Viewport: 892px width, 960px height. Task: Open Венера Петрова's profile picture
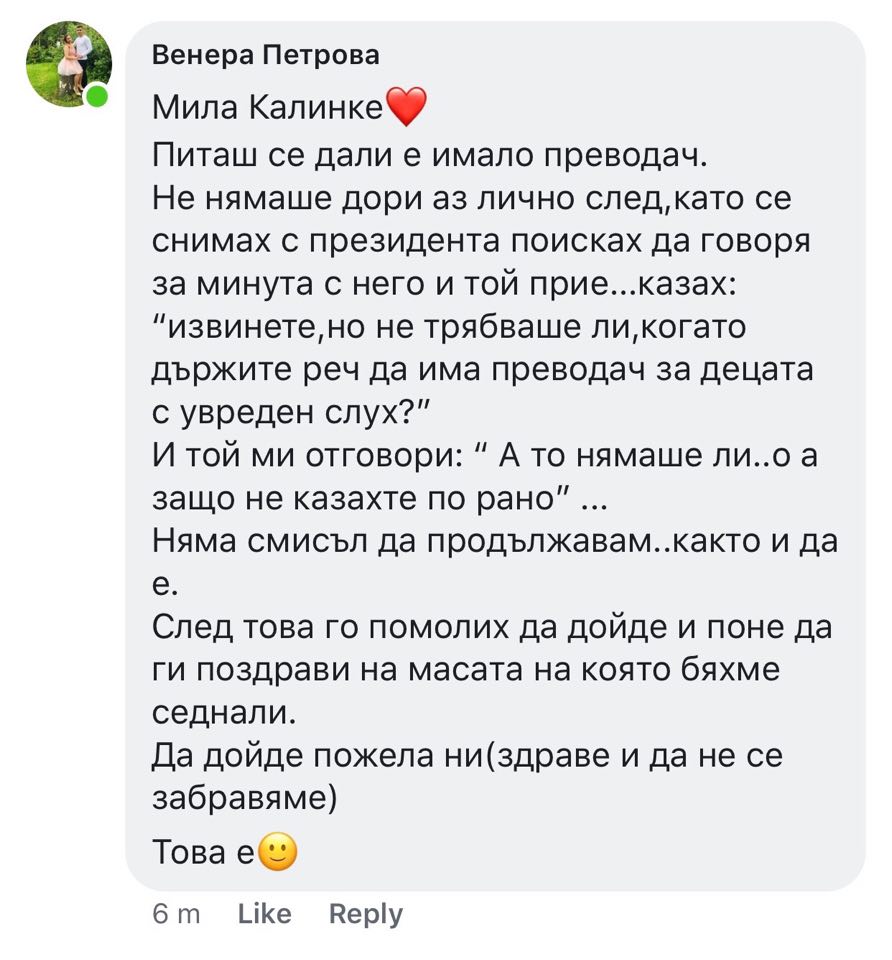pyautogui.click(x=68, y=64)
